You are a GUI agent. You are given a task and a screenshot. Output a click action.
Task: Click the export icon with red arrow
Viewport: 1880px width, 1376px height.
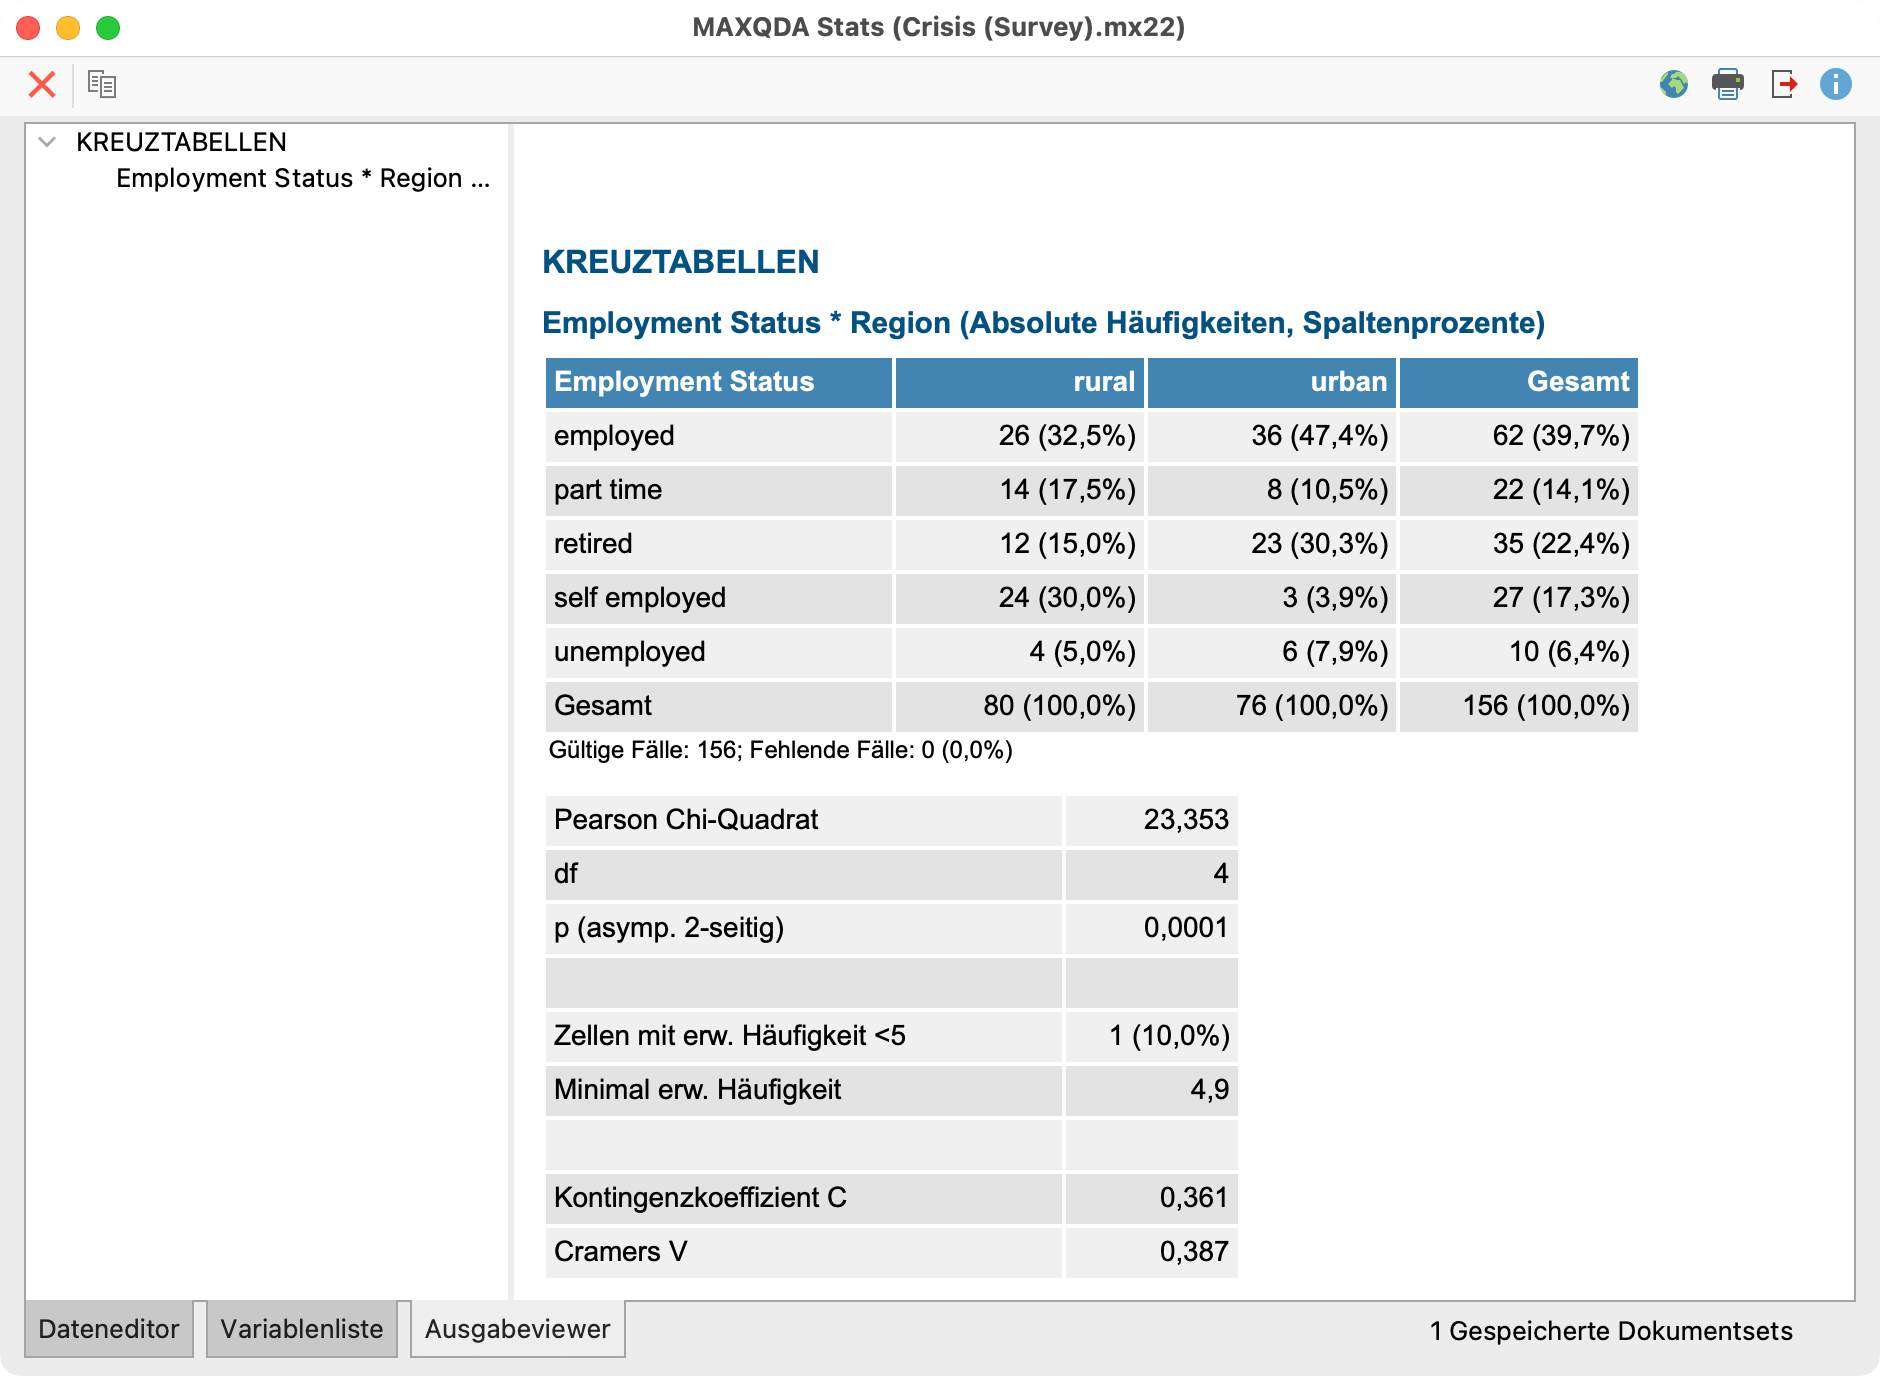tap(1784, 84)
